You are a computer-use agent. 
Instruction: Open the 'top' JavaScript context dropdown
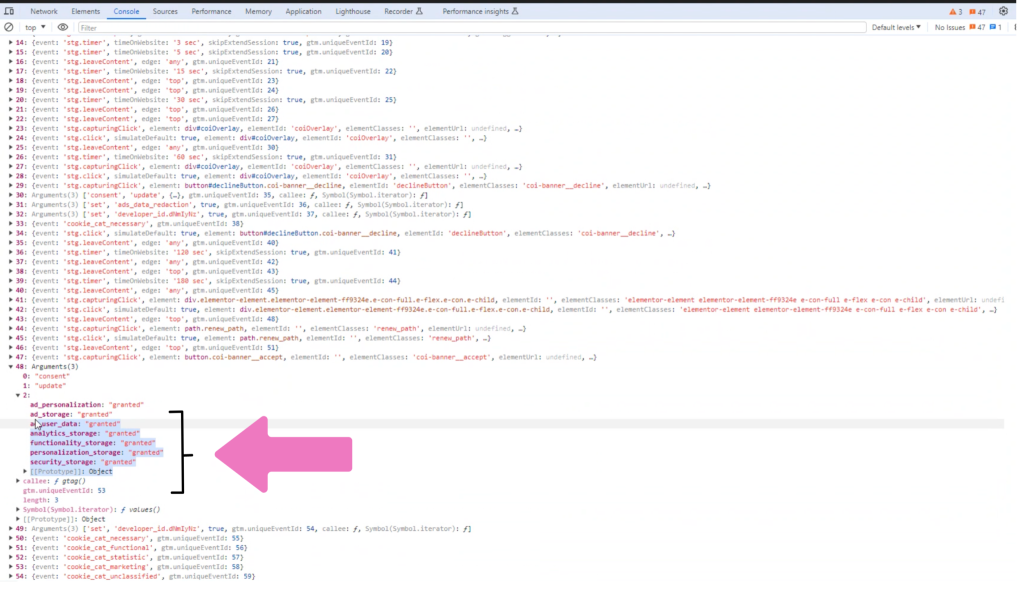click(x=35, y=27)
